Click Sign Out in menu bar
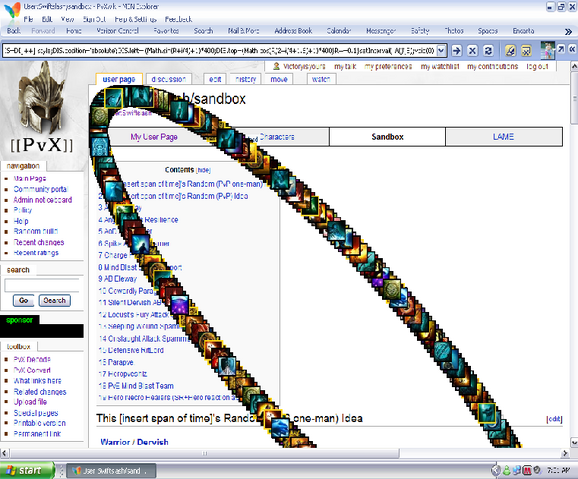 [94, 19]
